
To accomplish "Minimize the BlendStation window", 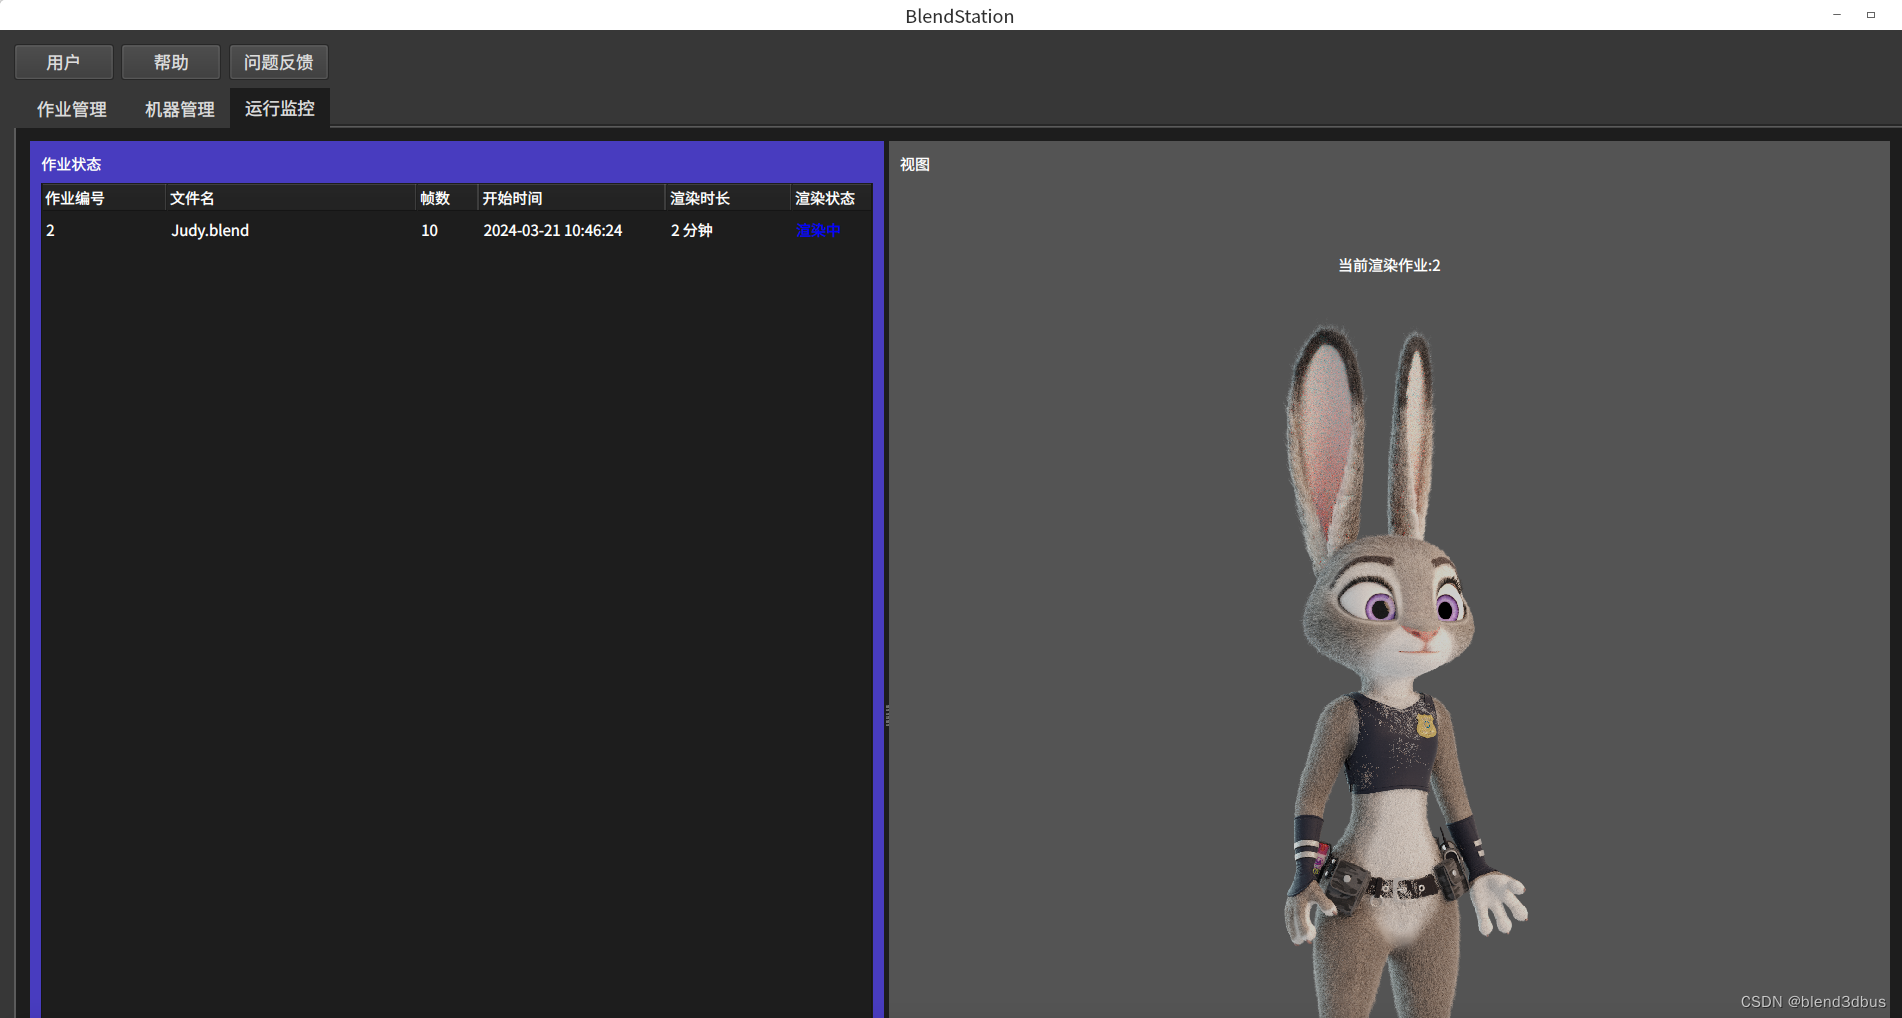I will [x=1837, y=15].
